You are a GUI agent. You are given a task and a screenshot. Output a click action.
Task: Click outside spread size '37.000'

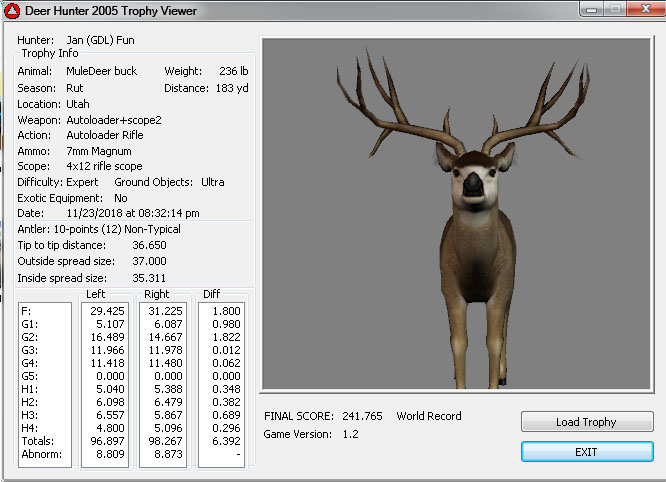[150, 261]
